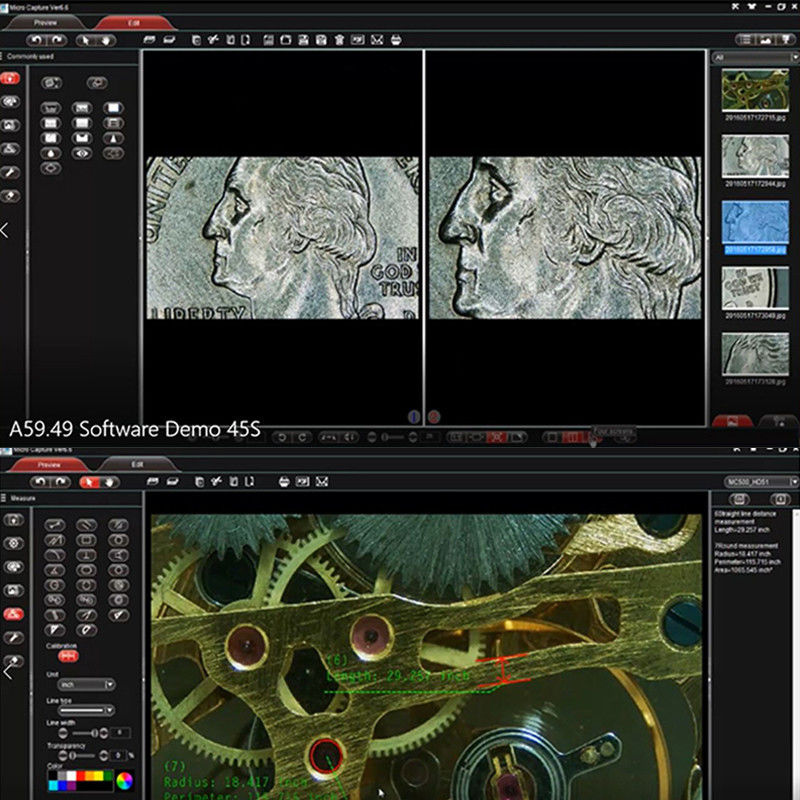Viewport: 800px width, 800px height.
Task: Enable pointer mode in top window toolbar
Action: [85, 40]
